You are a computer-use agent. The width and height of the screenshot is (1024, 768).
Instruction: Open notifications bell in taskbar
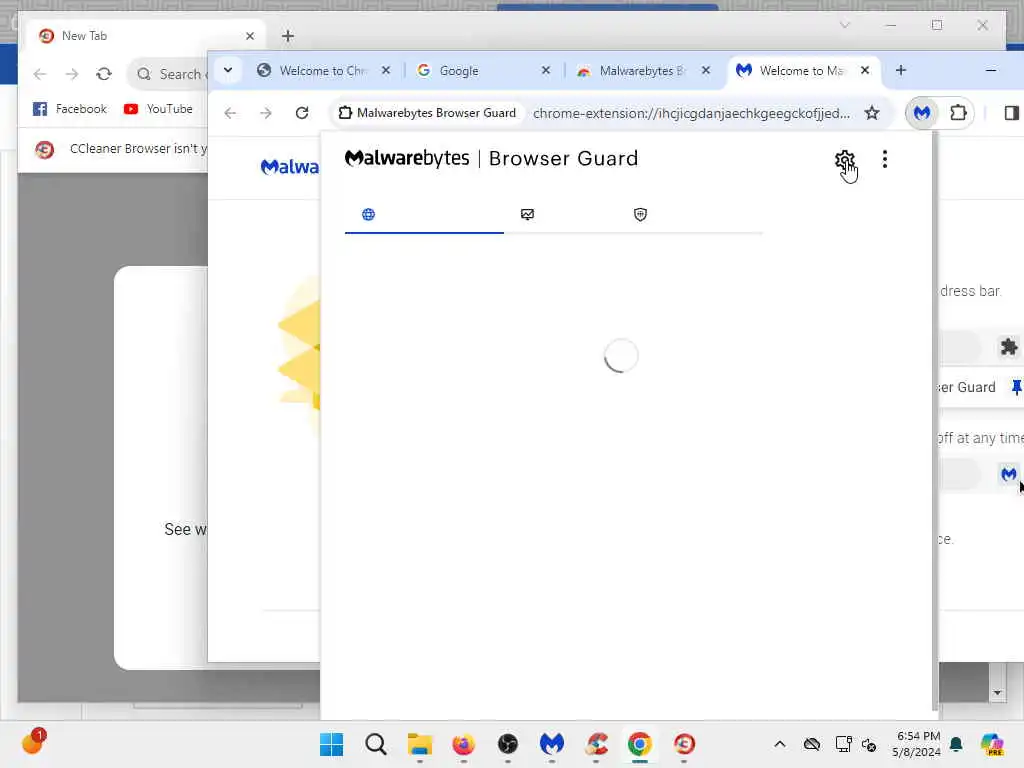956,744
